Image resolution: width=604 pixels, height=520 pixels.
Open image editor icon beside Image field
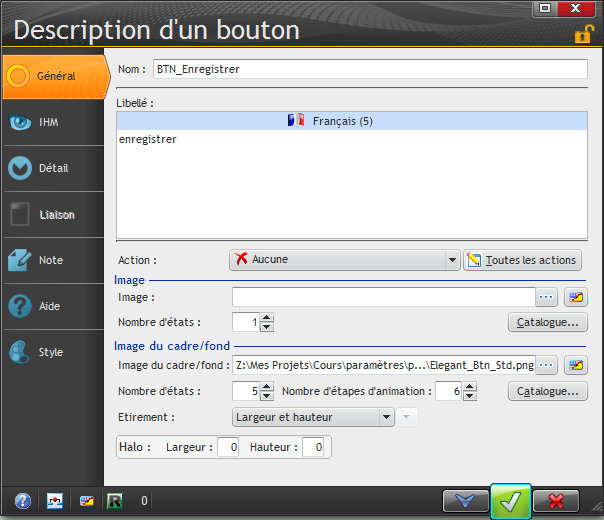click(576, 297)
